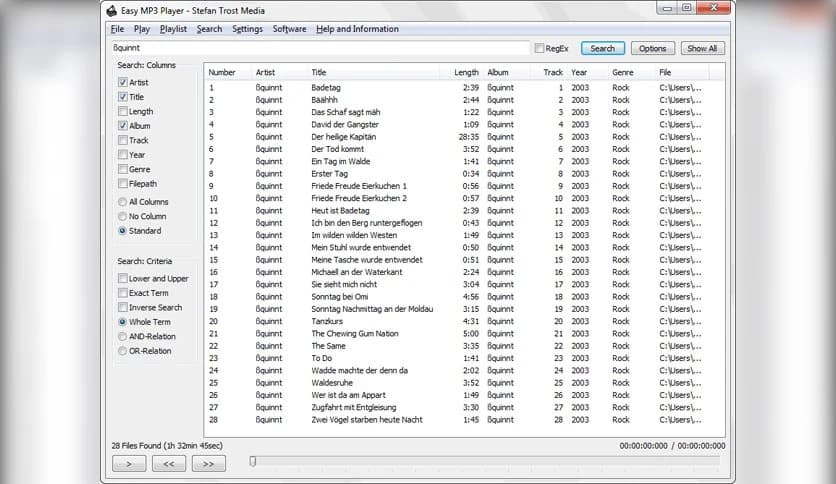Select the track Zugfahrt mit Entgleisung
The width and height of the screenshot is (836, 484).
[x=353, y=407]
